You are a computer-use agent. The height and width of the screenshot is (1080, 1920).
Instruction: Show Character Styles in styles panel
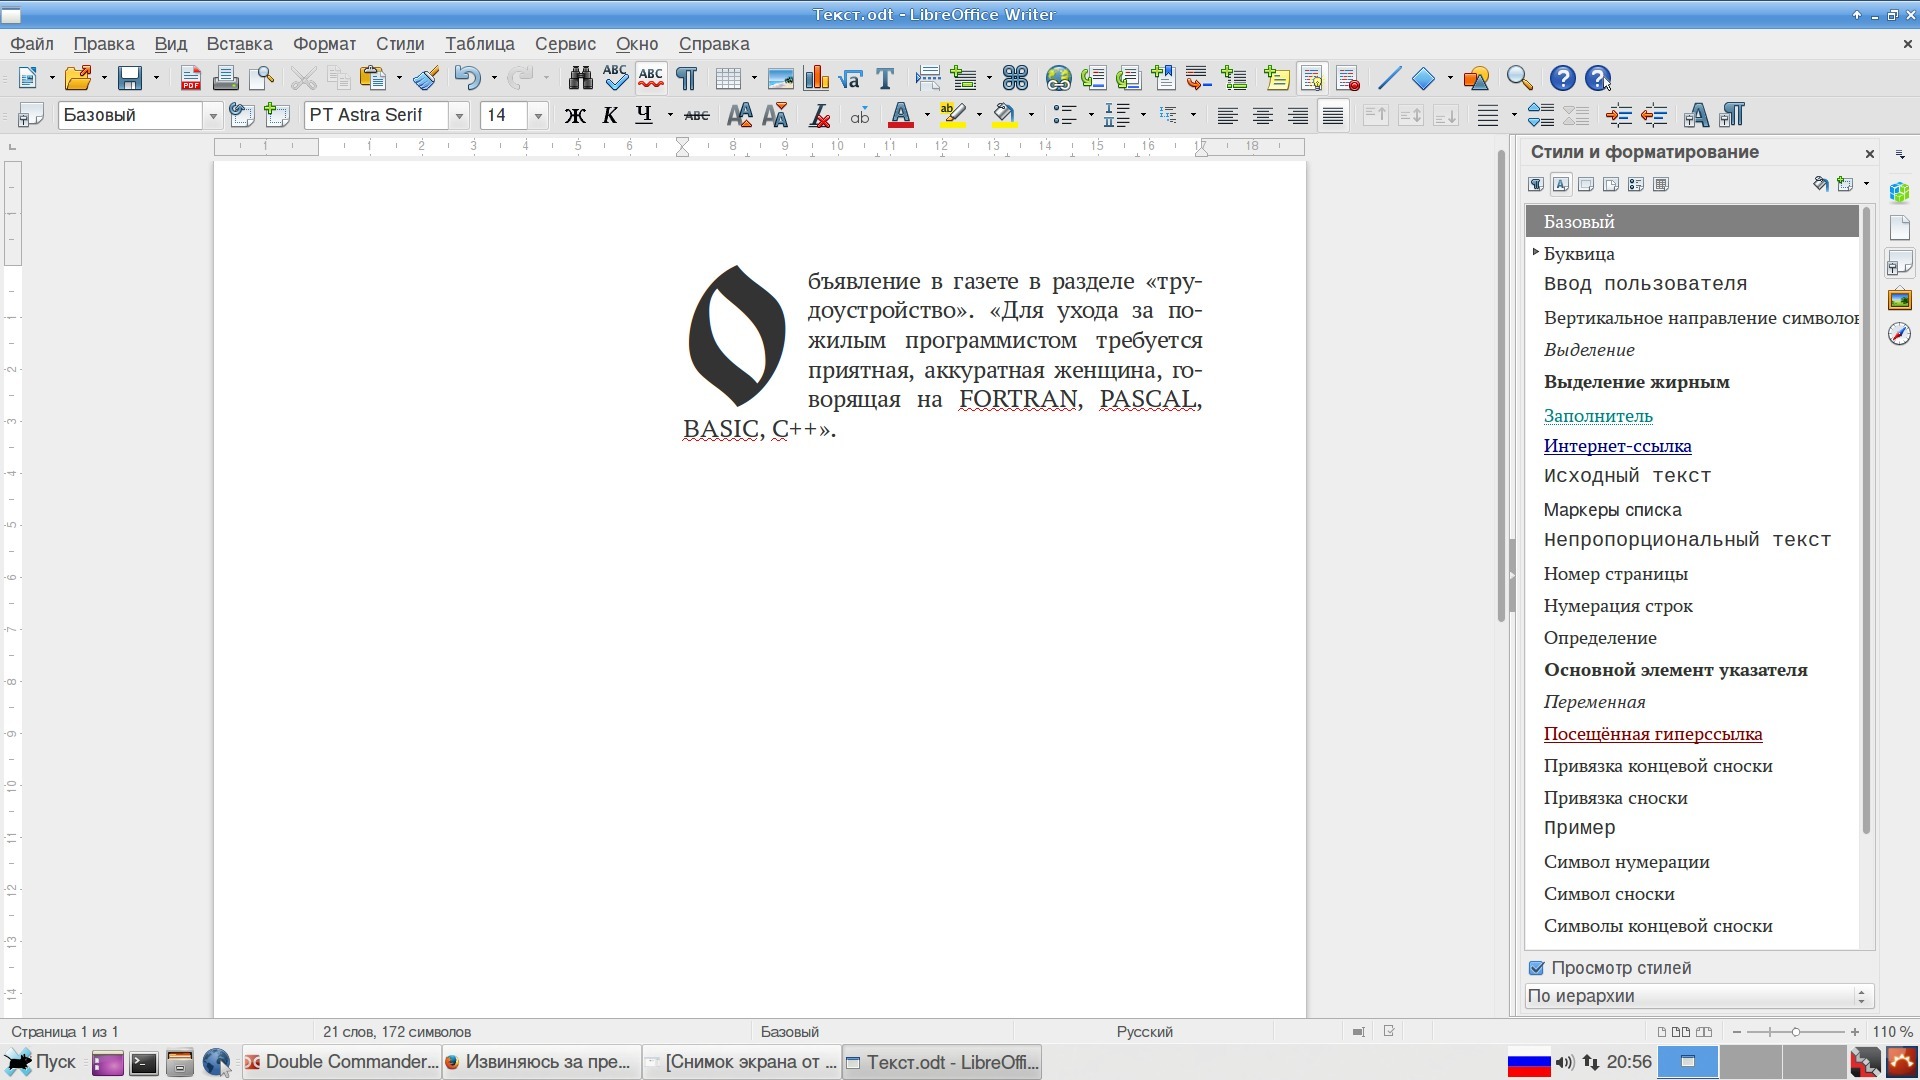1561,184
